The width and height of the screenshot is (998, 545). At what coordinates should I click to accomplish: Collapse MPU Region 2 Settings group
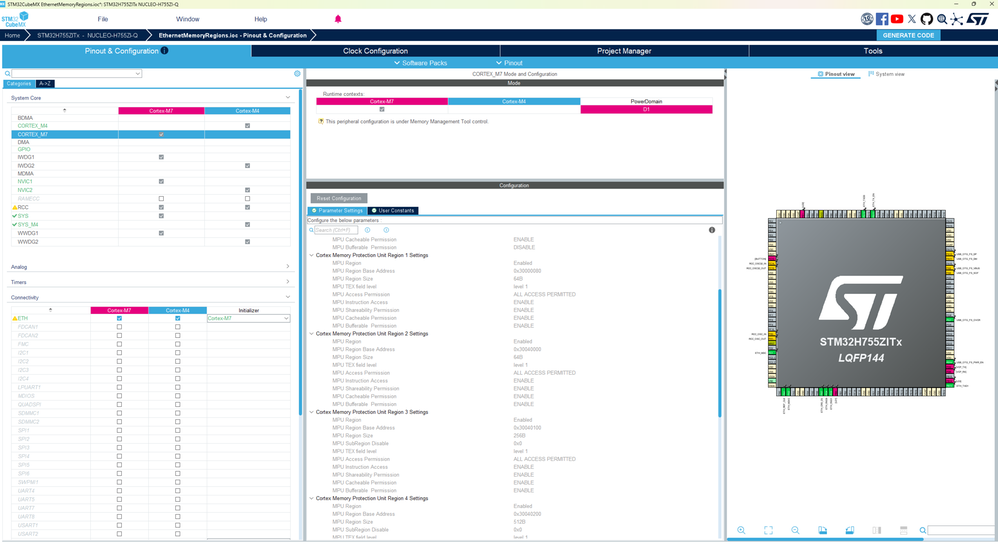point(312,334)
